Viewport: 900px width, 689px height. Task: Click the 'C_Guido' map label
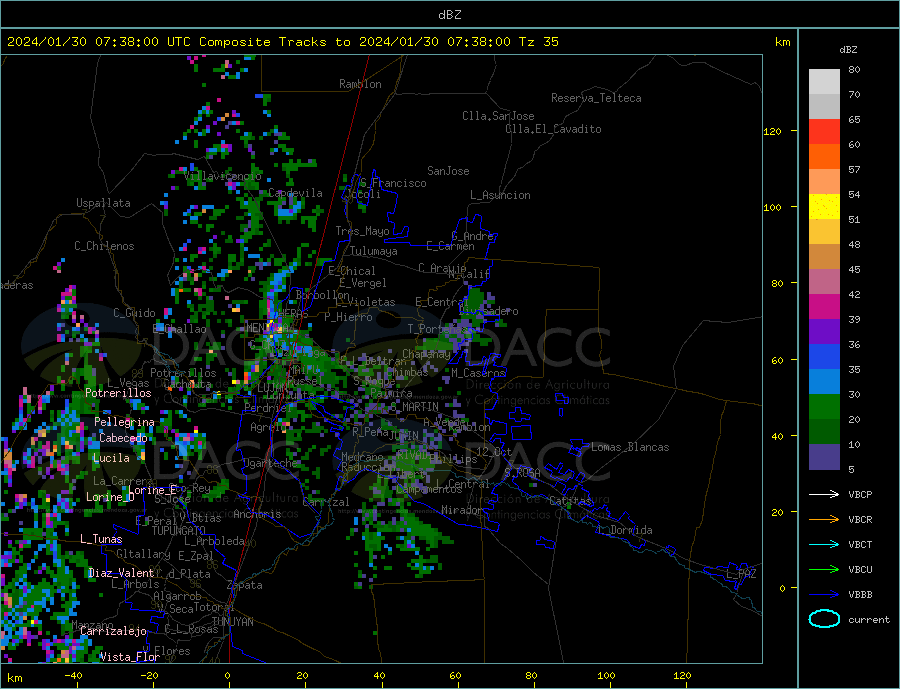134,313
